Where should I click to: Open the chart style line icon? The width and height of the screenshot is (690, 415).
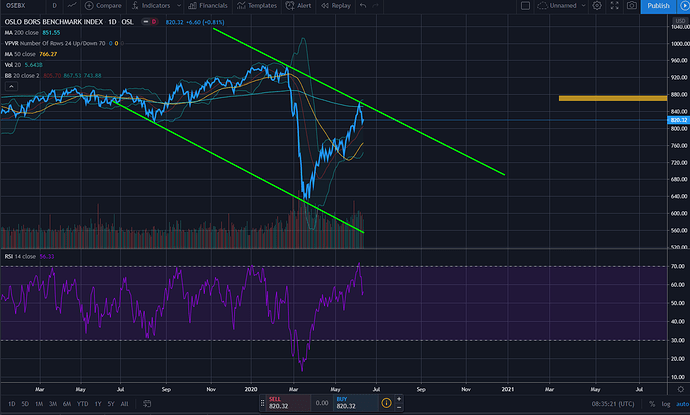pyautogui.click(x=72, y=6)
